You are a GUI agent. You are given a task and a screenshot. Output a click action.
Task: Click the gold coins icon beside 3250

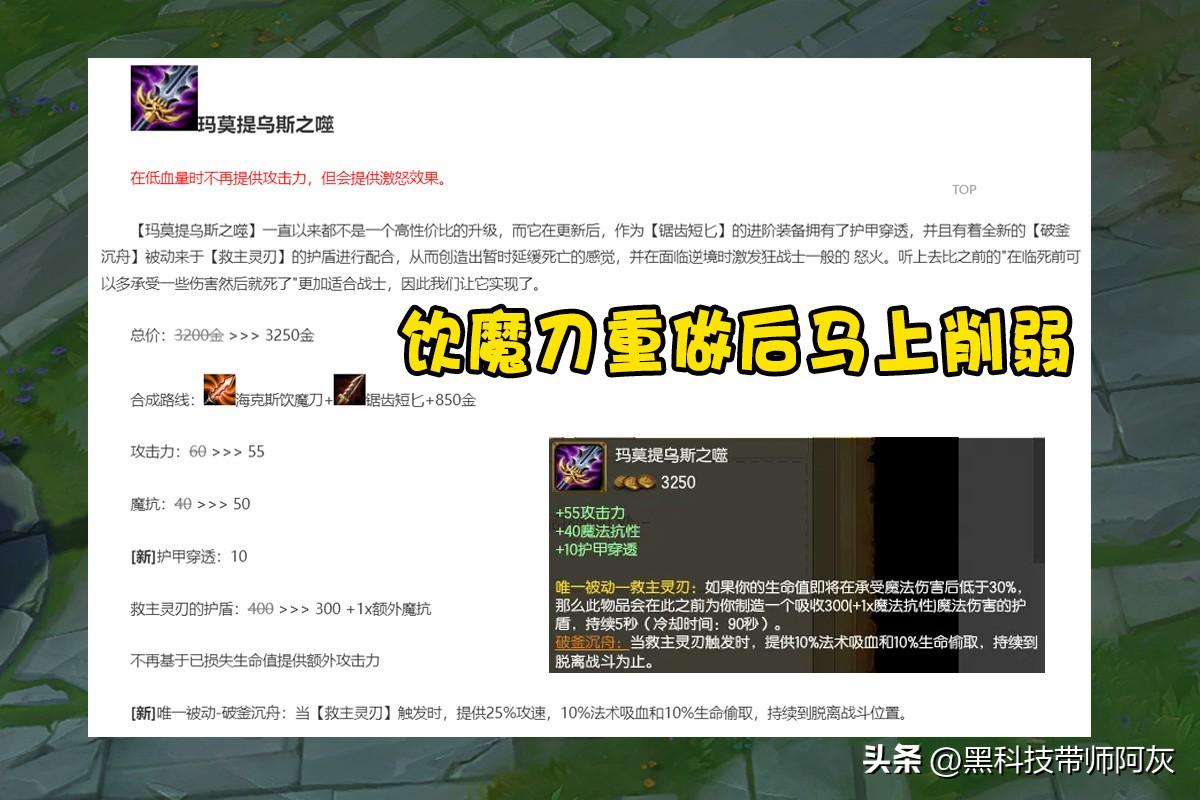[x=634, y=482]
